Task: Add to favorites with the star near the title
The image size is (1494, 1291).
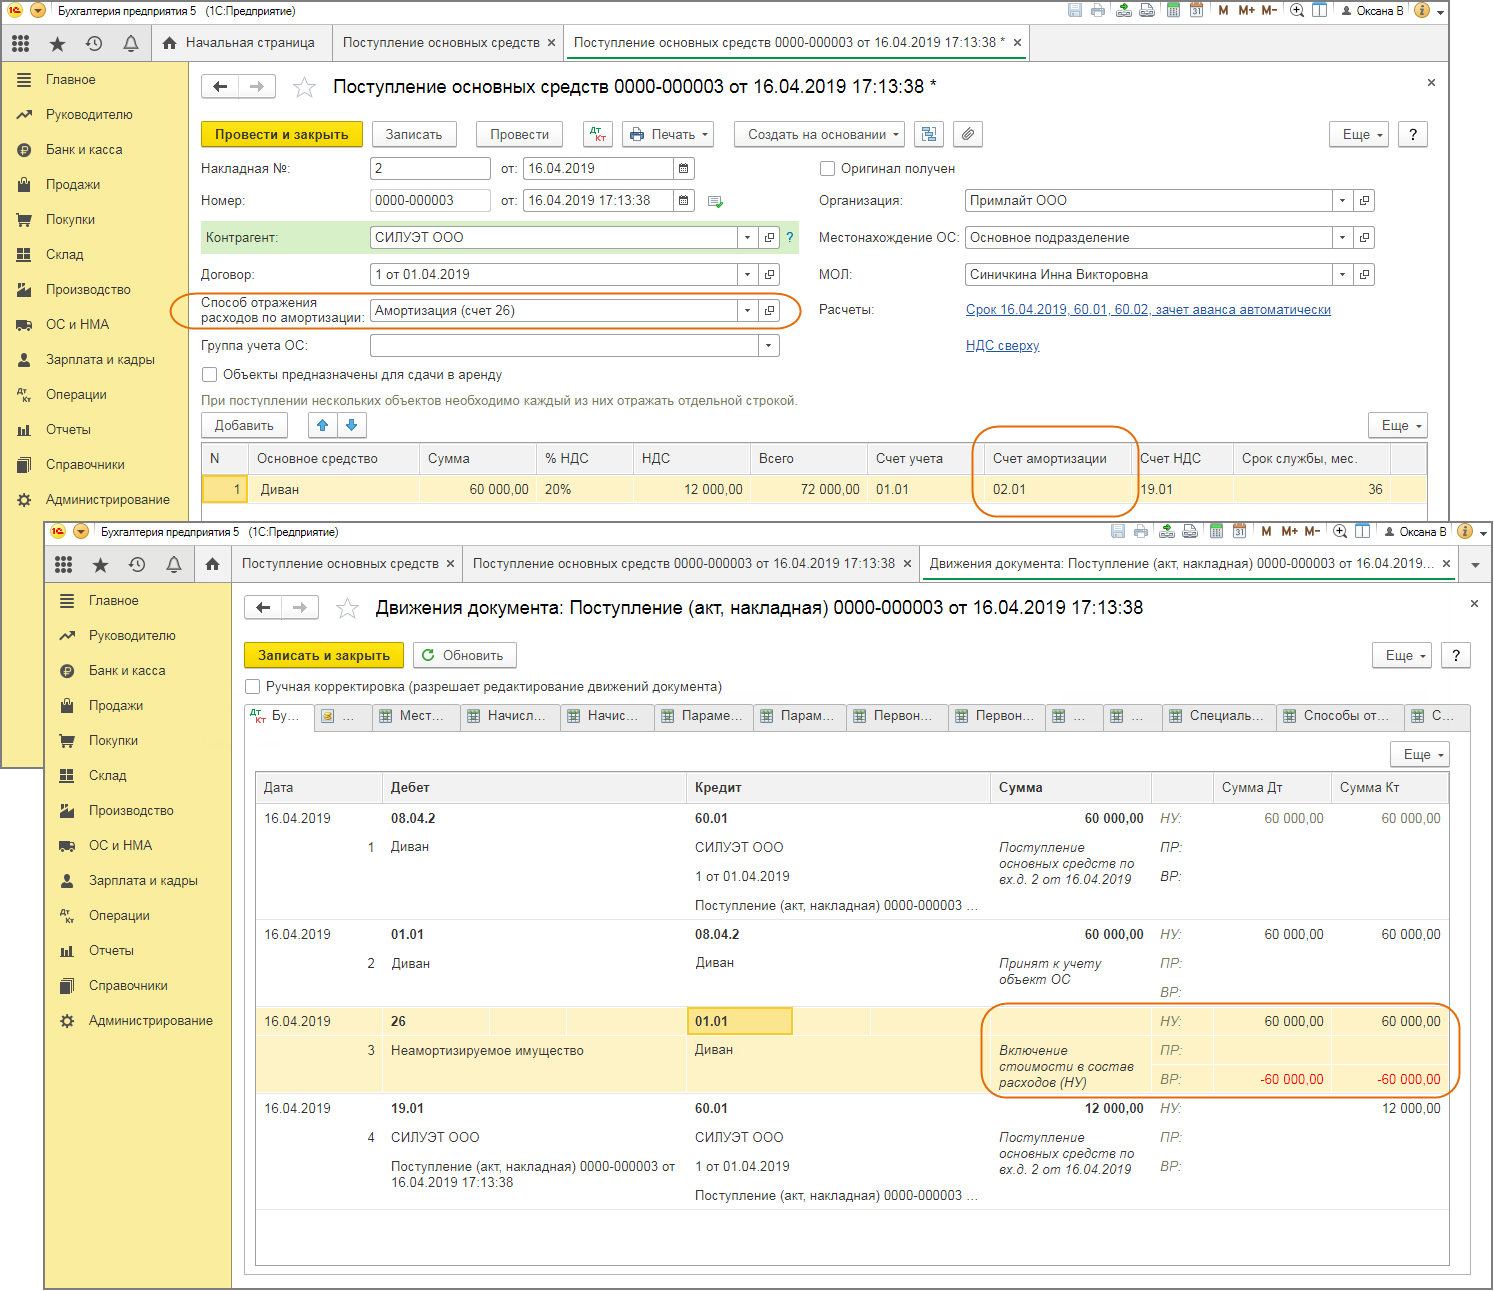Action: [x=304, y=88]
